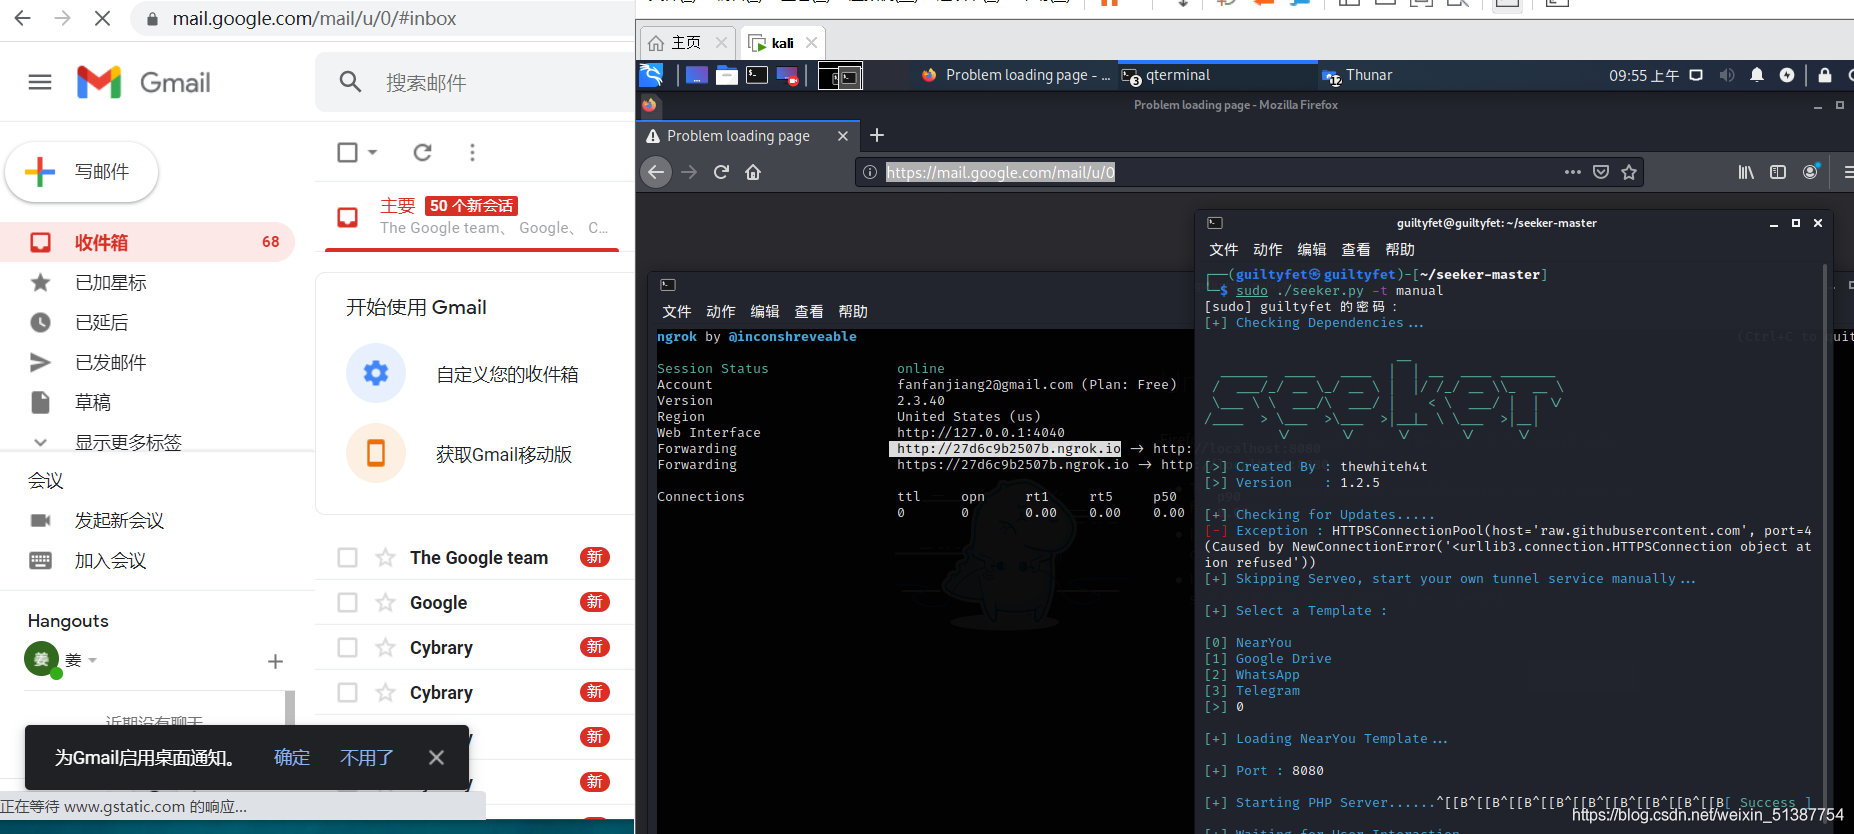Stop loading the Gmail page
The width and height of the screenshot is (1854, 834).
coord(102,18)
